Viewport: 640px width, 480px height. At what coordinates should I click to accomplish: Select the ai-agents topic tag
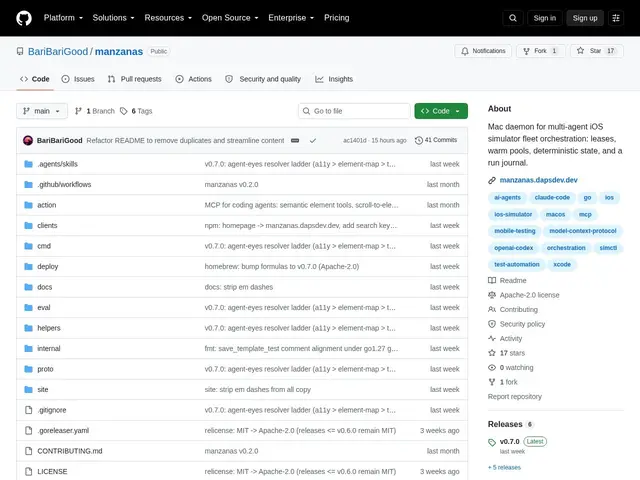[507, 198]
